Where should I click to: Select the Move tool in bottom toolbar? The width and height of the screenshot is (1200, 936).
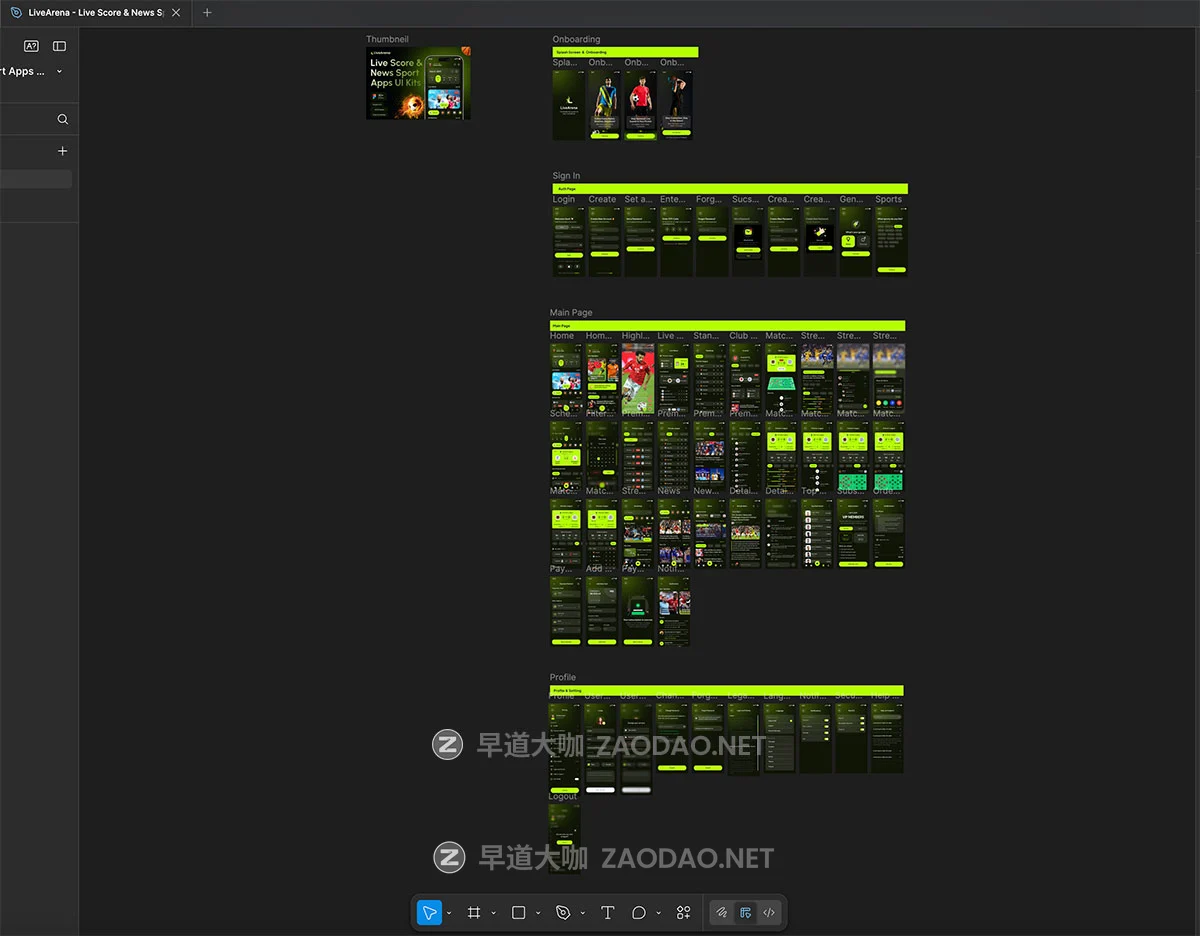pyautogui.click(x=429, y=912)
